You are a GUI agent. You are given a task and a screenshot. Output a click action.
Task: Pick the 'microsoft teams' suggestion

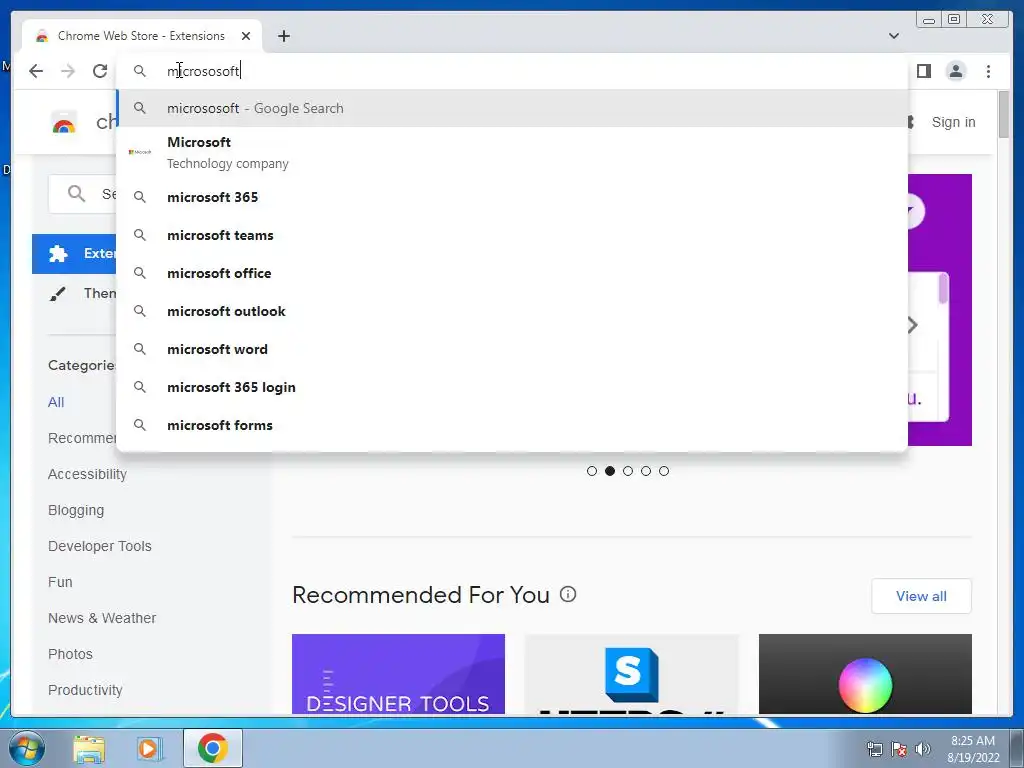pos(512,235)
